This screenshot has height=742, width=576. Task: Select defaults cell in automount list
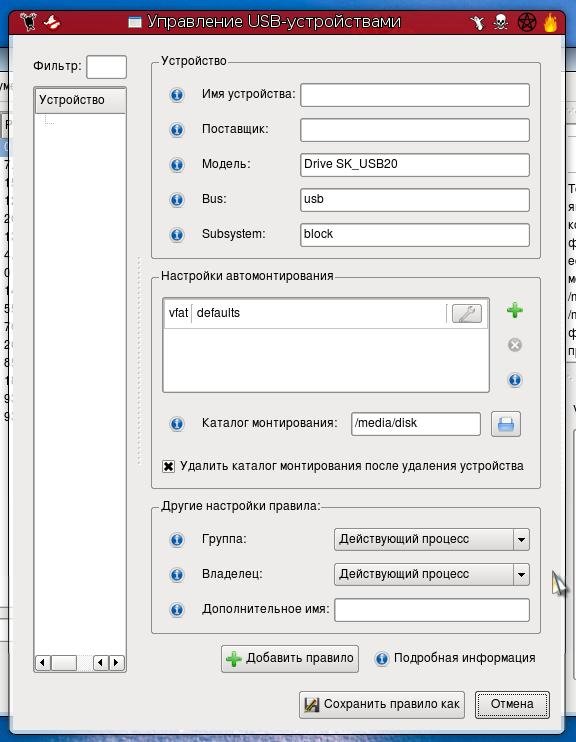tap(319, 313)
